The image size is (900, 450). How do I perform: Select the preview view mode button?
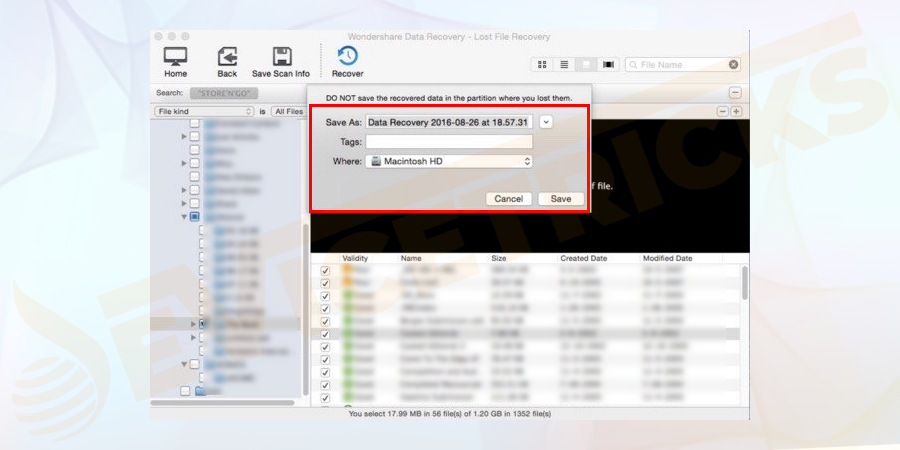tap(585, 65)
